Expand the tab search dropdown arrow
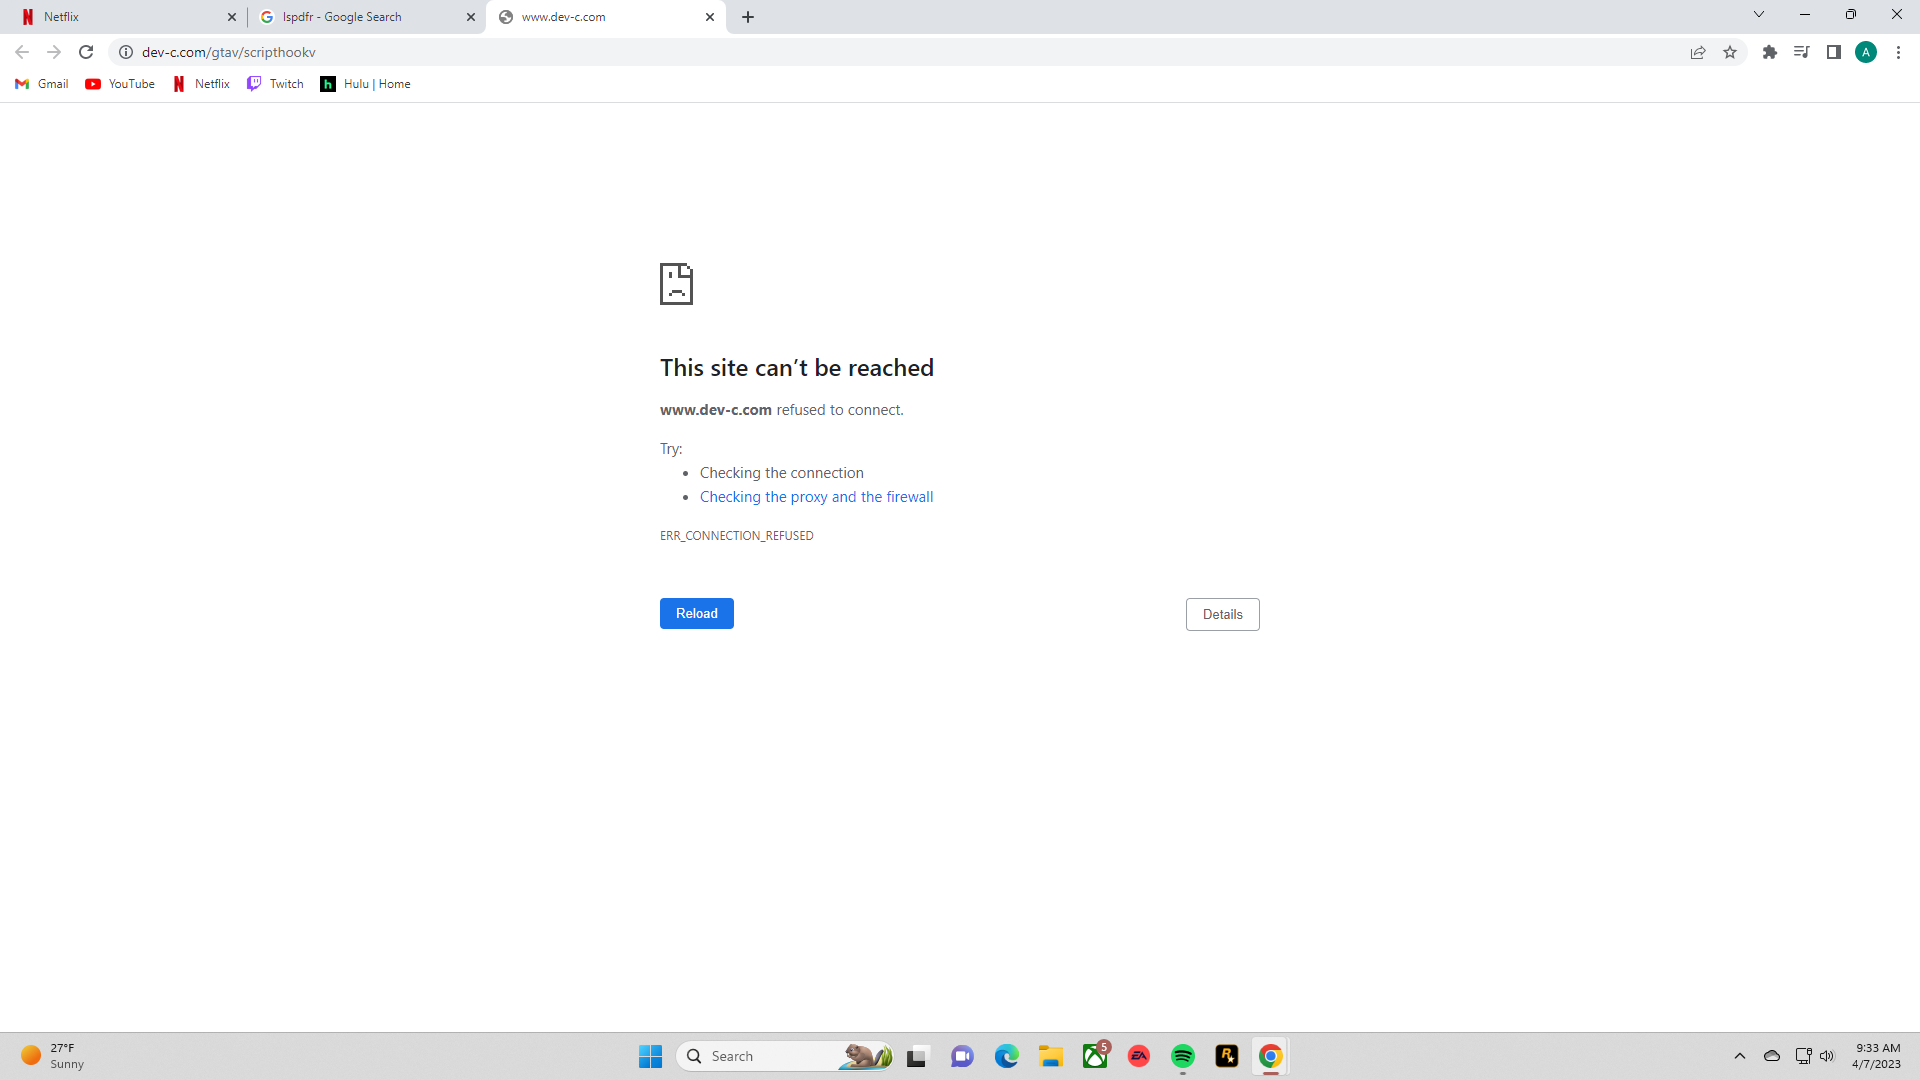This screenshot has width=1920, height=1080. (x=1759, y=15)
